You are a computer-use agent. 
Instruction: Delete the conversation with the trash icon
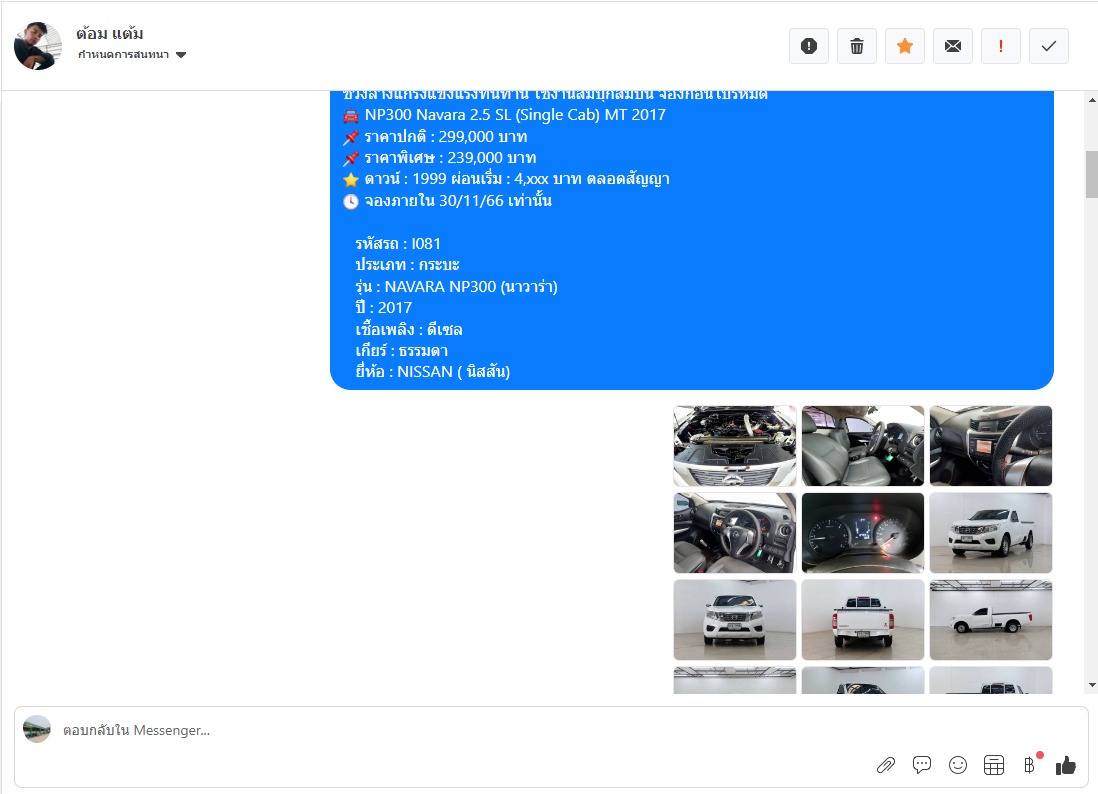coord(856,46)
